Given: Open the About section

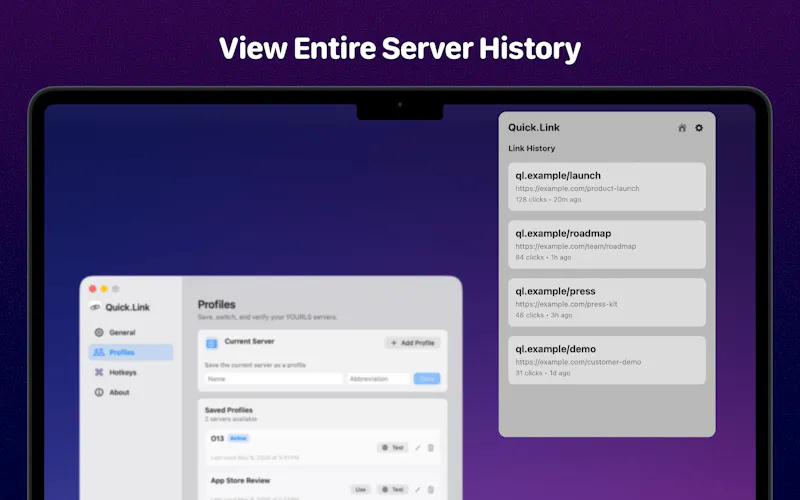Looking at the screenshot, I should [131, 392].
